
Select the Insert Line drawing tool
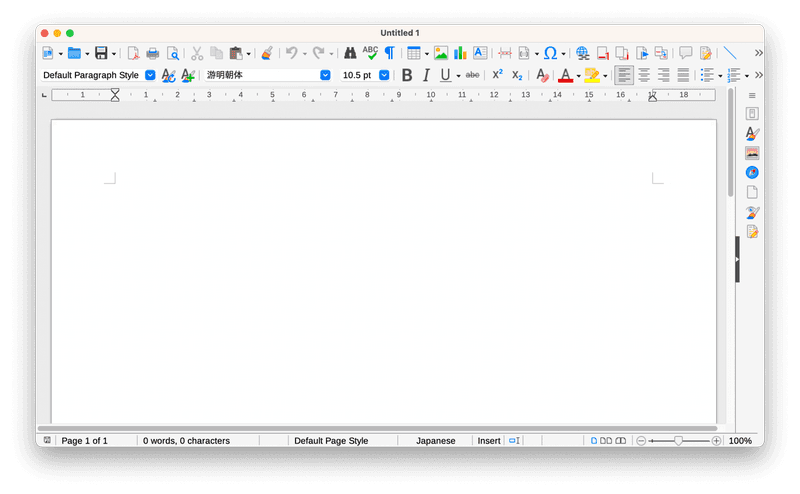[731, 53]
